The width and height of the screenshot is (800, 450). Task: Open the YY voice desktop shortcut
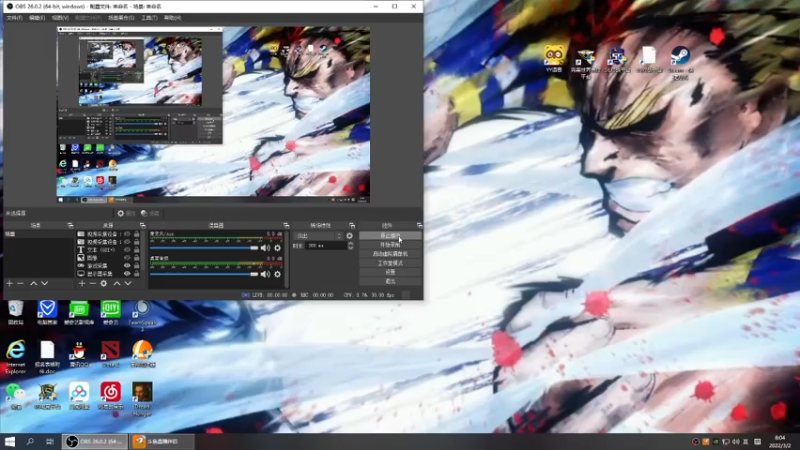[554, 59]
